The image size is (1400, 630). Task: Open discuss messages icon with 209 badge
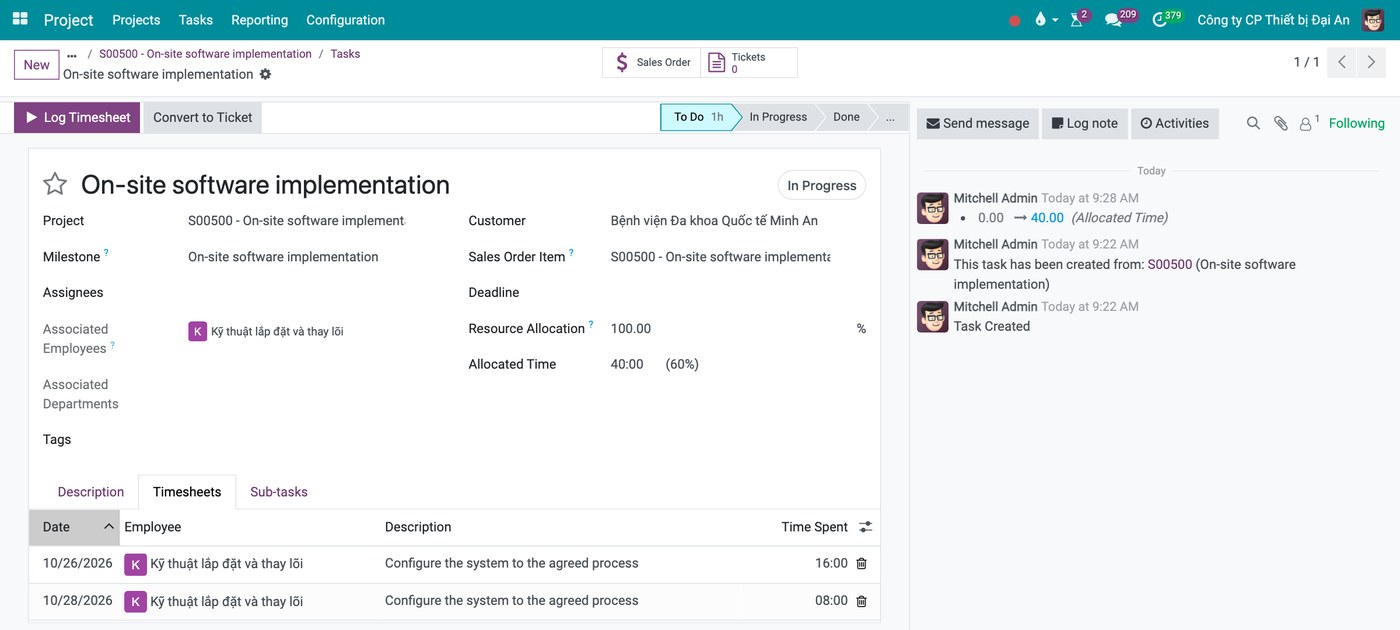coord(1119,19)
